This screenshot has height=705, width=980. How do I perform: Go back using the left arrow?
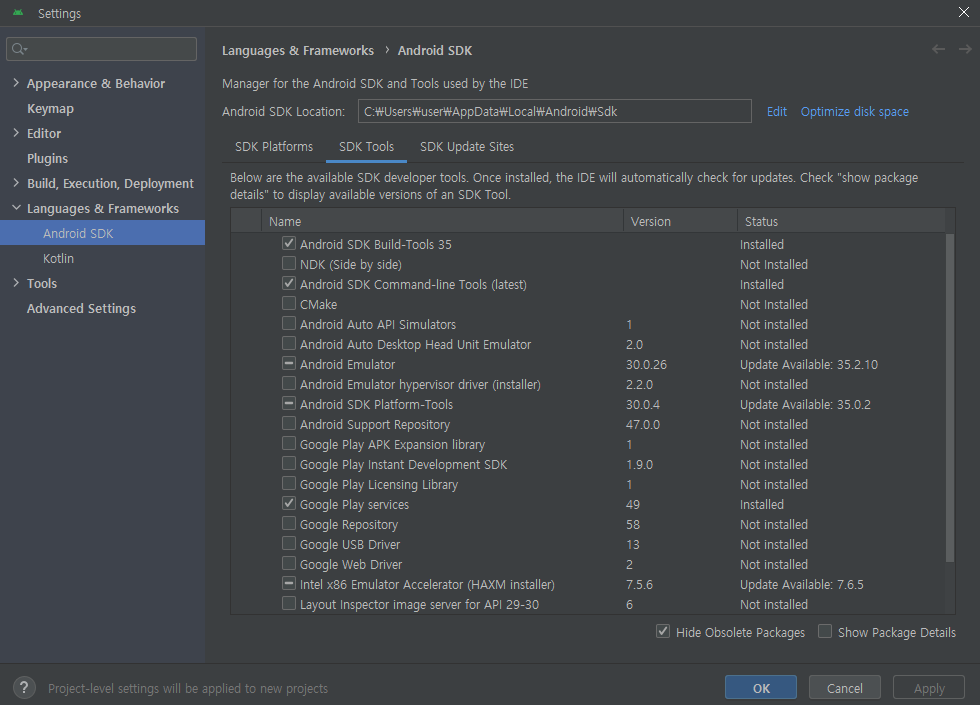coord(938,49)
